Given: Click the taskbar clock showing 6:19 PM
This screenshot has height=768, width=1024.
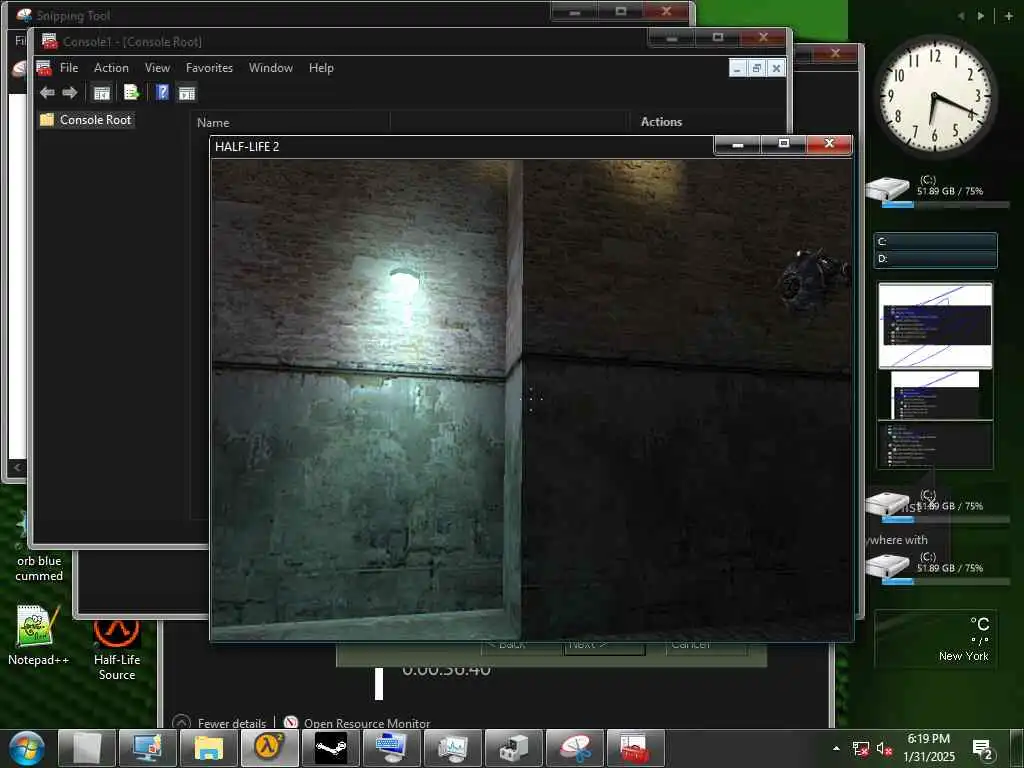Looking at the screenshot, I should point(929,748).
